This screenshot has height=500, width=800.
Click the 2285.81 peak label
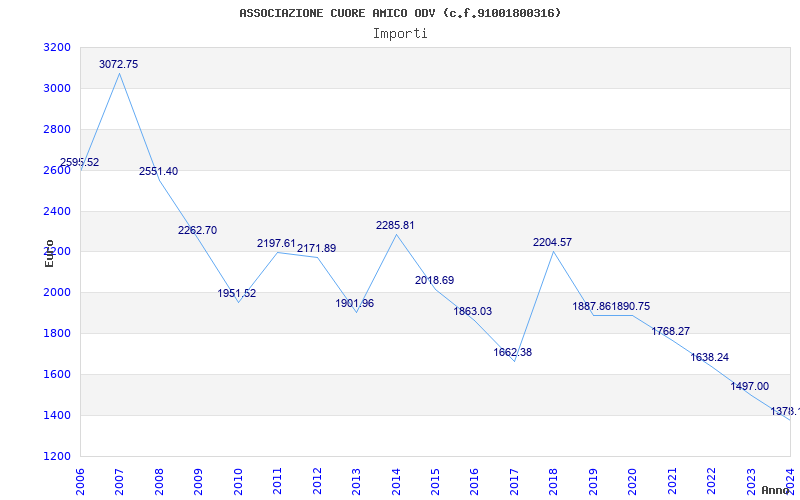click(395, 226)
